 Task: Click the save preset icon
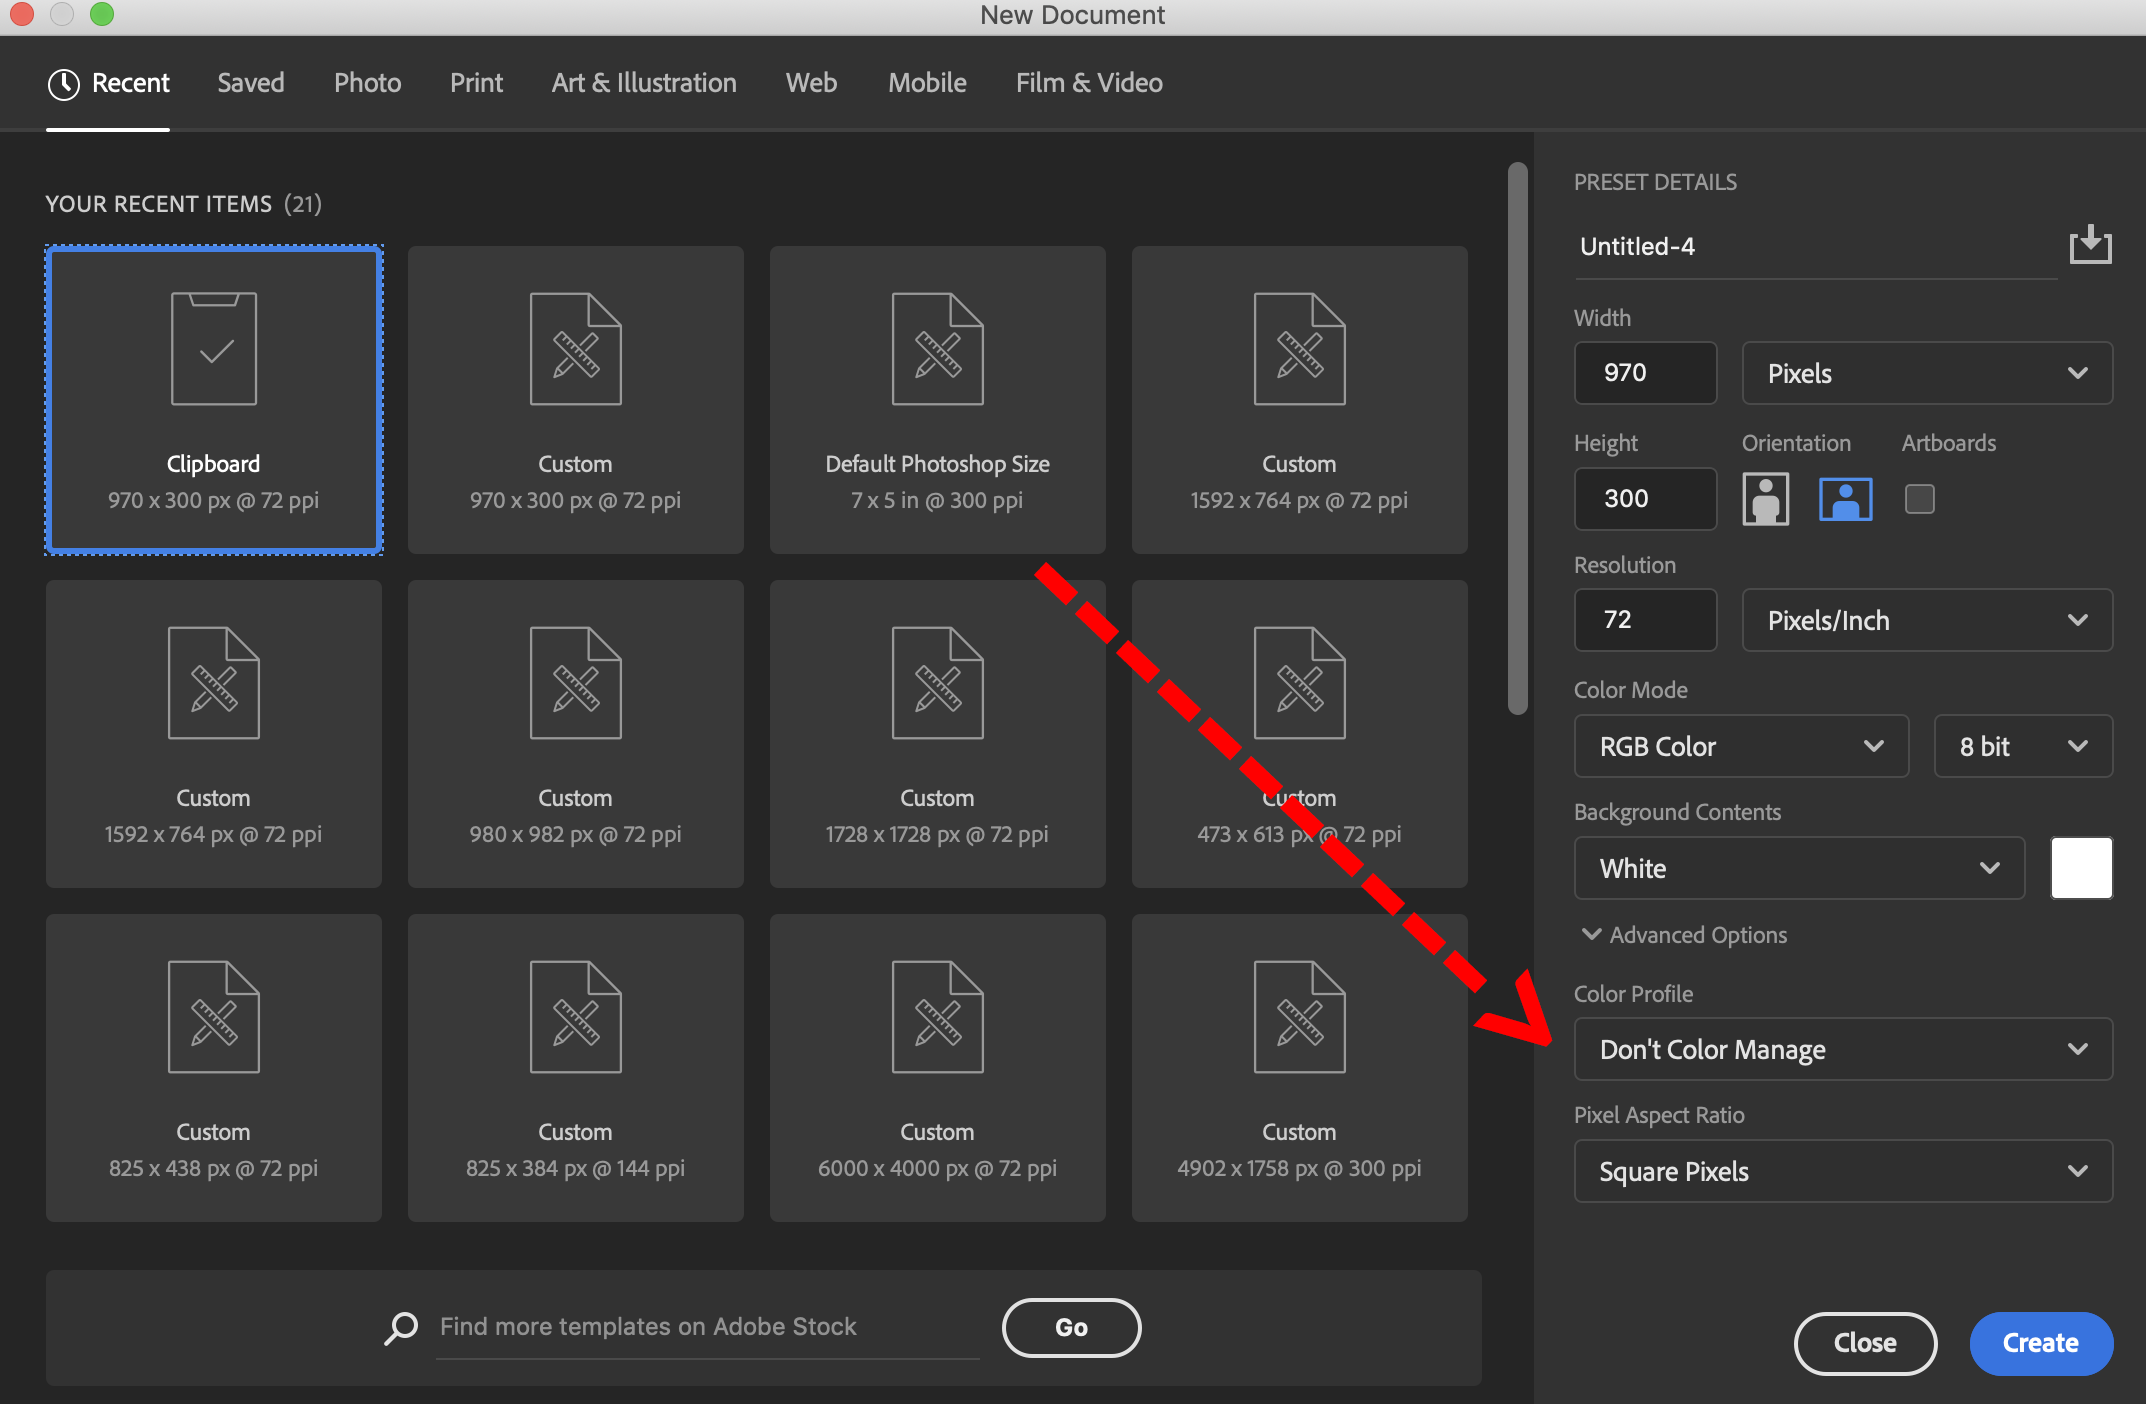(2085, 243)
